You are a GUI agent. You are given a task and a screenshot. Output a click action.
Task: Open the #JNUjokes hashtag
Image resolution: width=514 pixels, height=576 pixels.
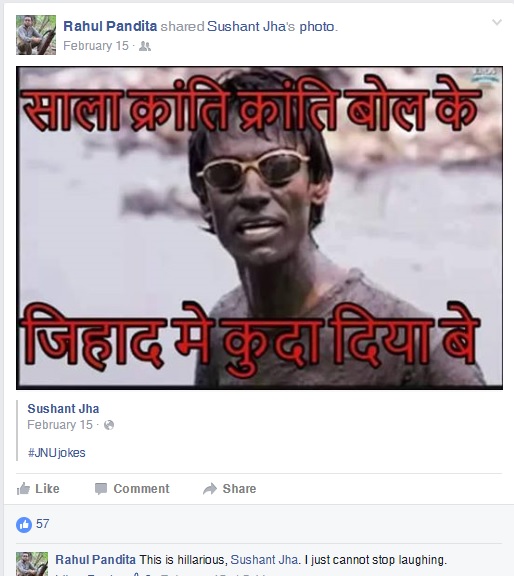pyautogui.click(x=57, y=453)
